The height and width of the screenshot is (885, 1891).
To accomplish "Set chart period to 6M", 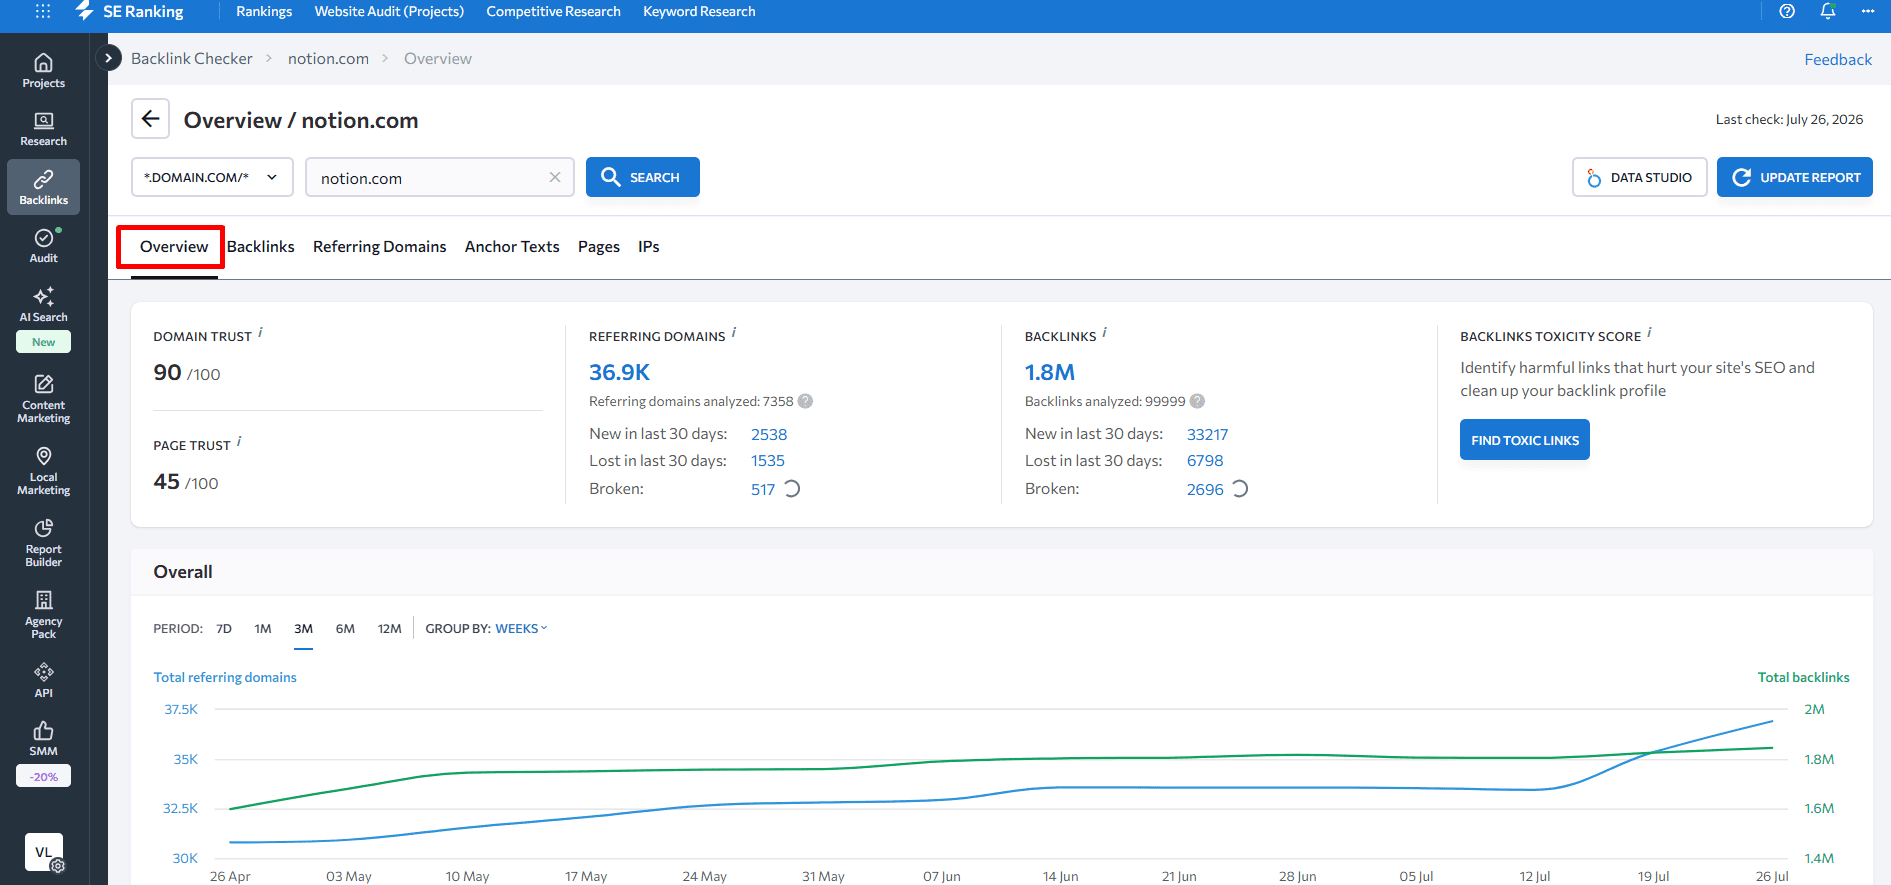I will tap(345, 628).
